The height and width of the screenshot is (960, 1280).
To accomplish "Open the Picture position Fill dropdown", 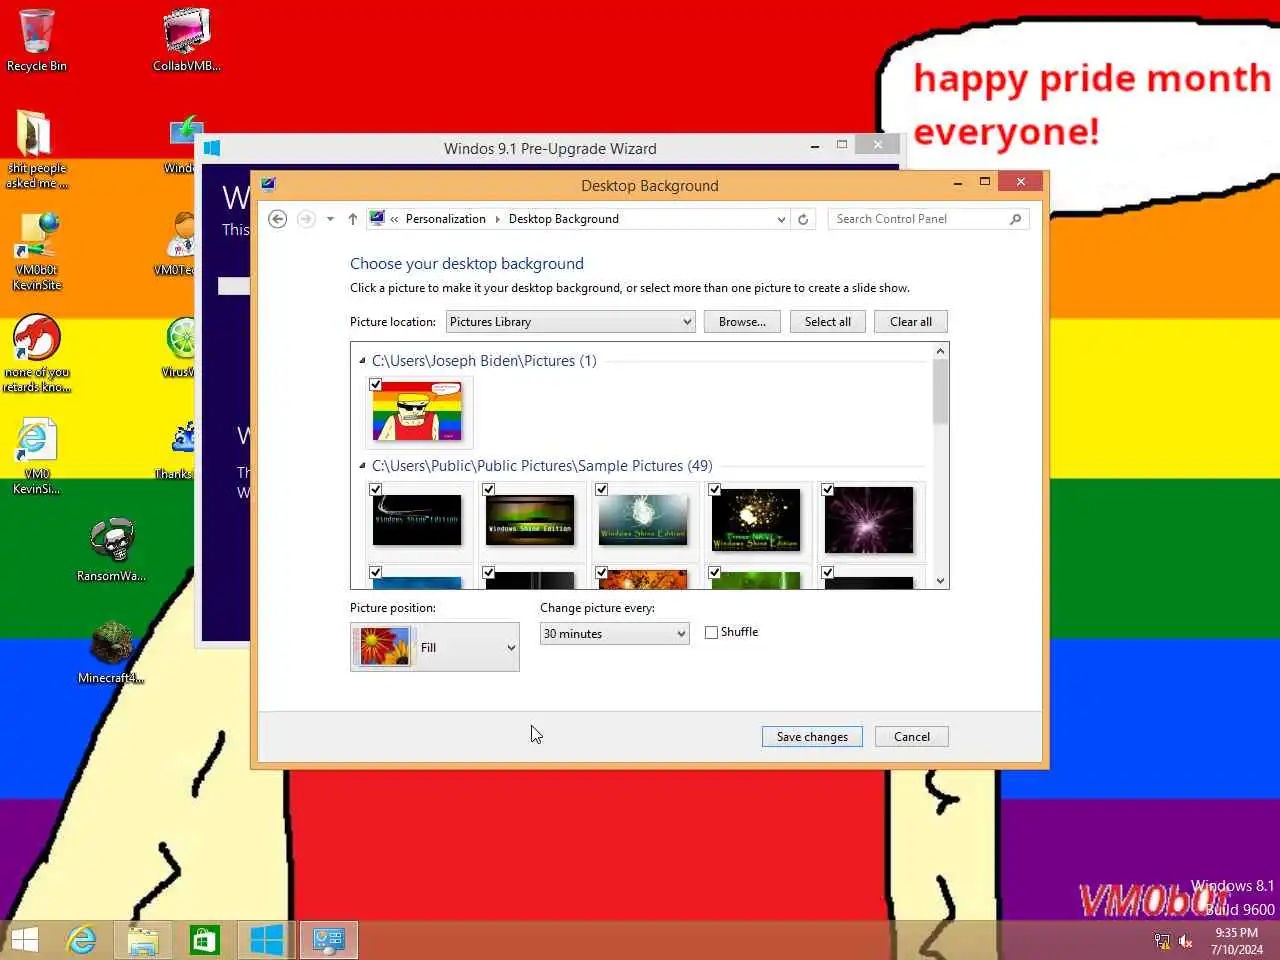I will [435, 647].
